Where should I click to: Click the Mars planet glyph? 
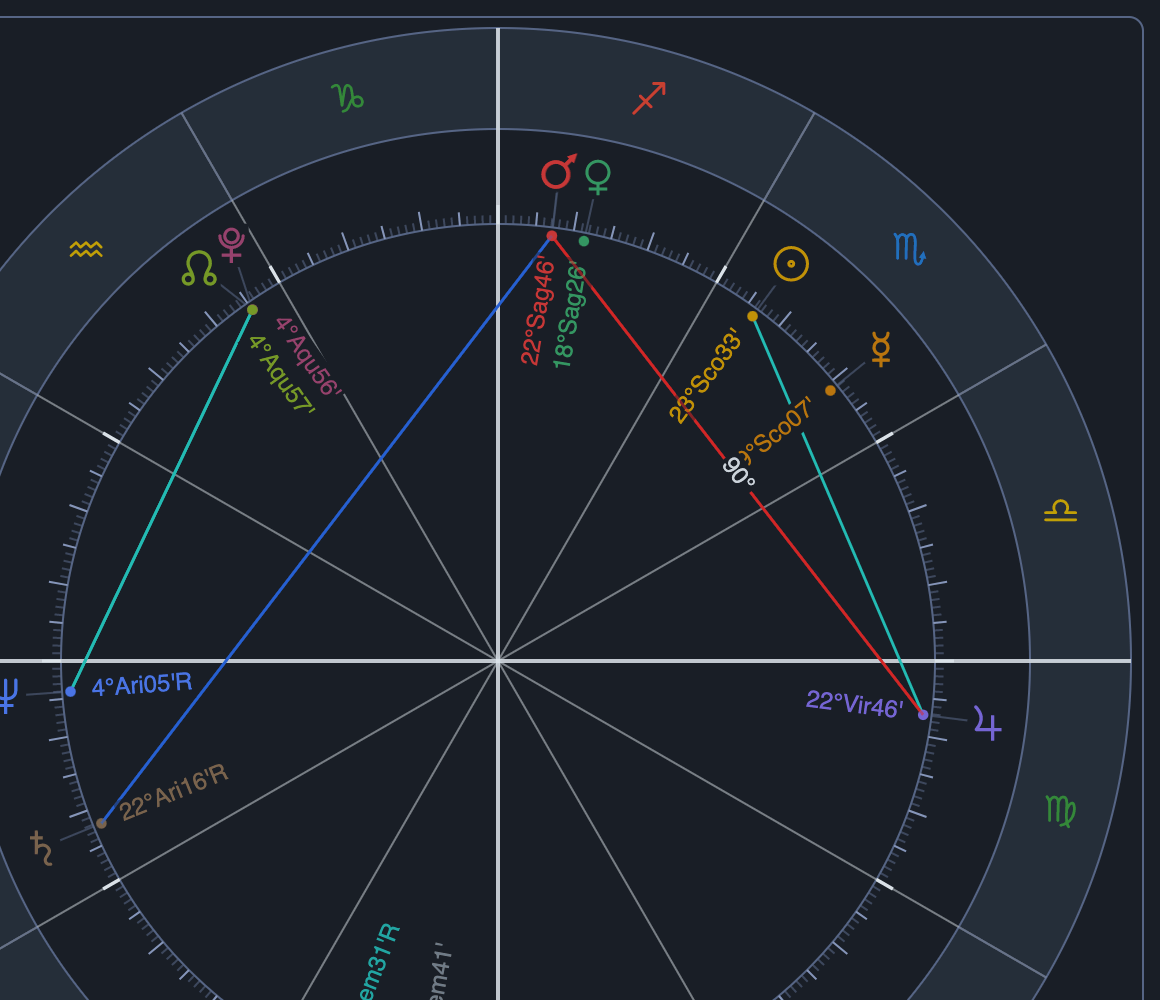(559, 172)
